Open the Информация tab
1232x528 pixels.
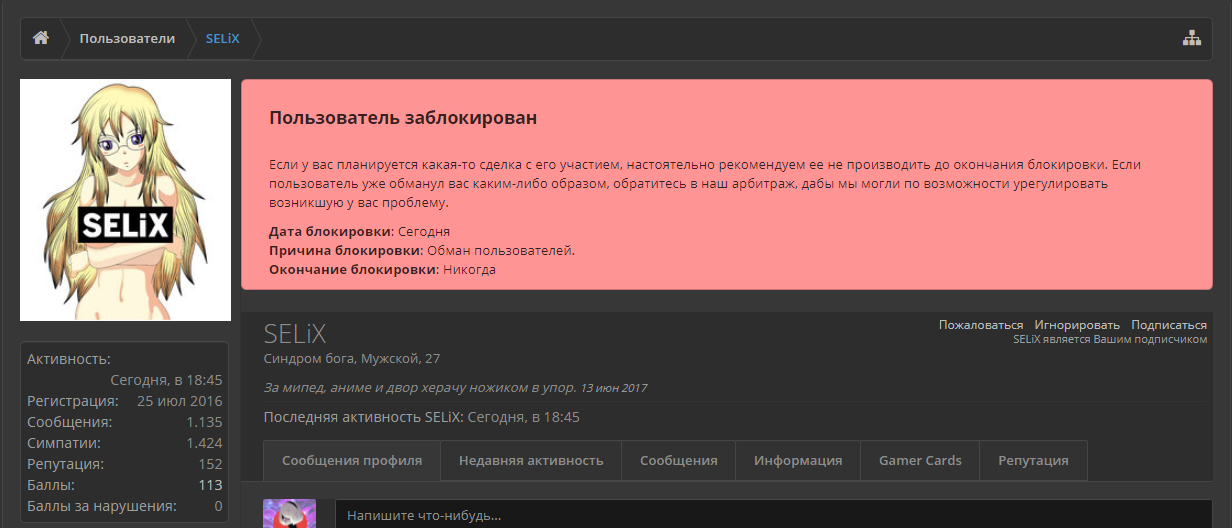pos(798,461)
